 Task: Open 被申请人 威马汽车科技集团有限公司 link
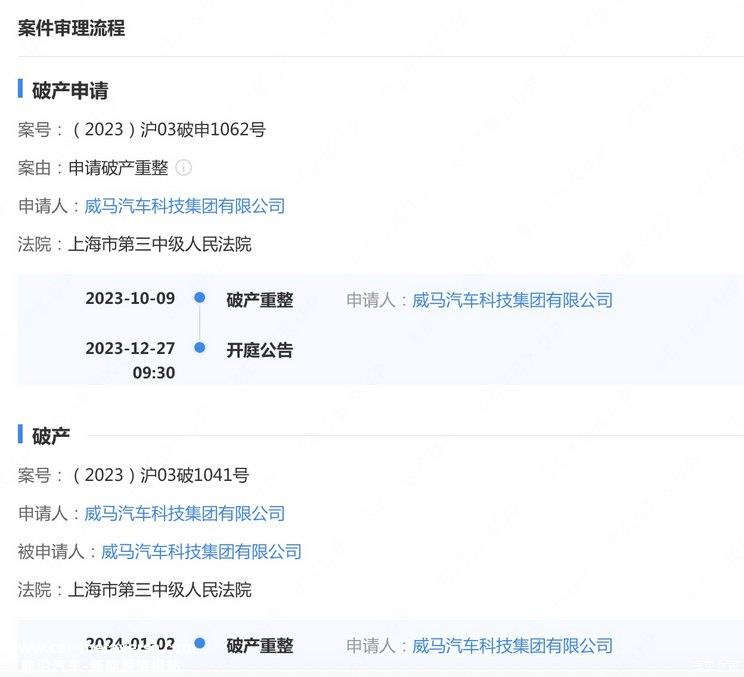point(201,551)
